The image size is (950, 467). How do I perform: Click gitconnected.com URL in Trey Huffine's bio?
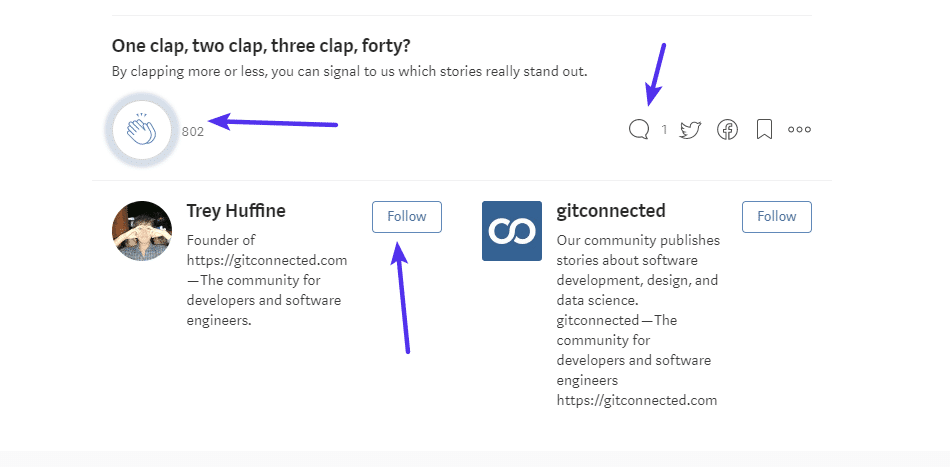(x=267, y=260)
